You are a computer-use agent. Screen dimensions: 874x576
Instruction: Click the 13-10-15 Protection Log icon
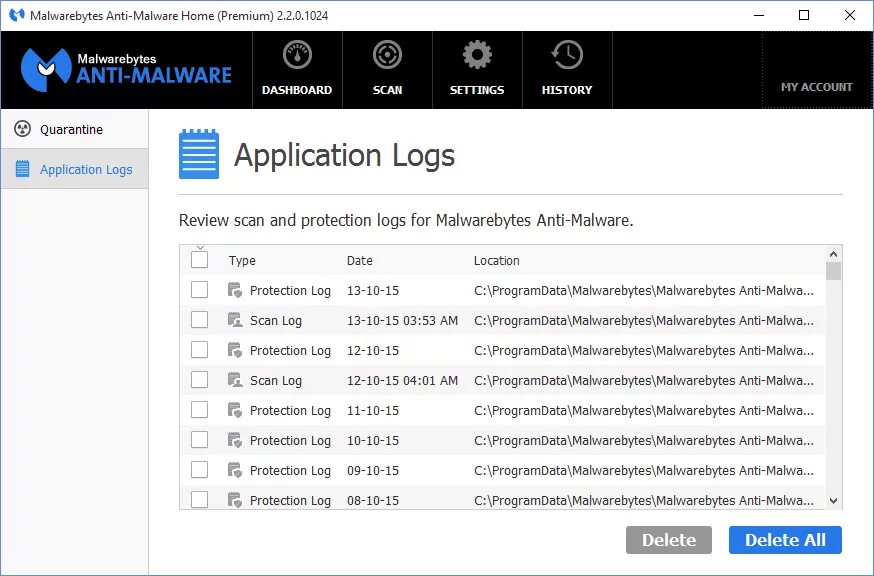click(x=235, y=290)
